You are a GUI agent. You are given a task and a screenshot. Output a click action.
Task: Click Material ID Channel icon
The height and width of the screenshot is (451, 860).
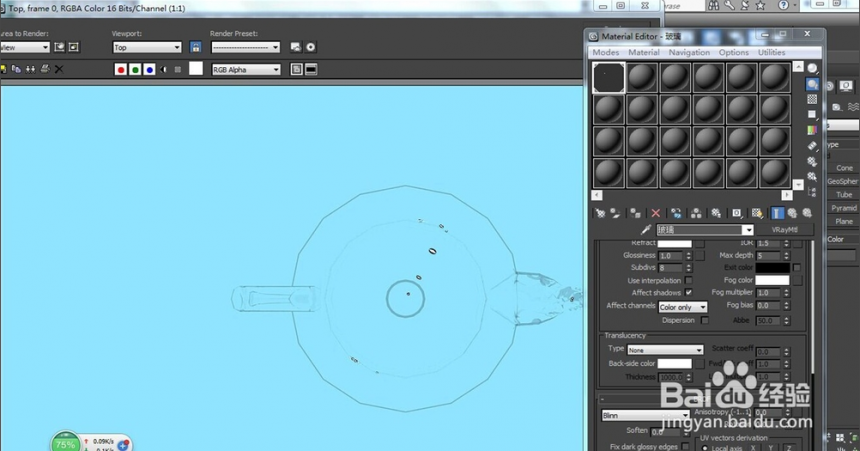(x=737, y=213)
